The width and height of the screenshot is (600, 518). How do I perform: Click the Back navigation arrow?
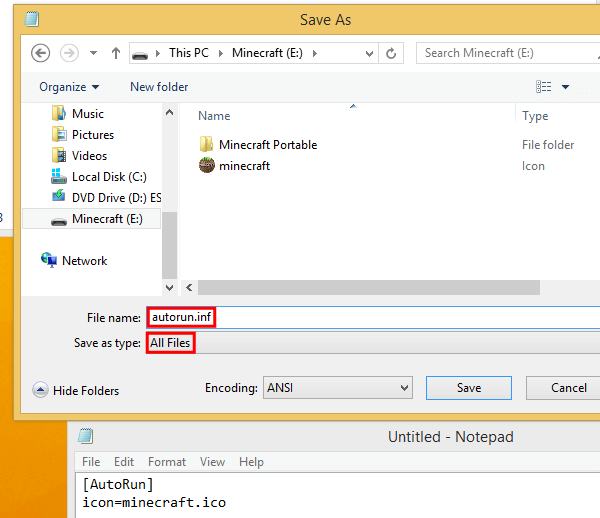pos(40,53)
